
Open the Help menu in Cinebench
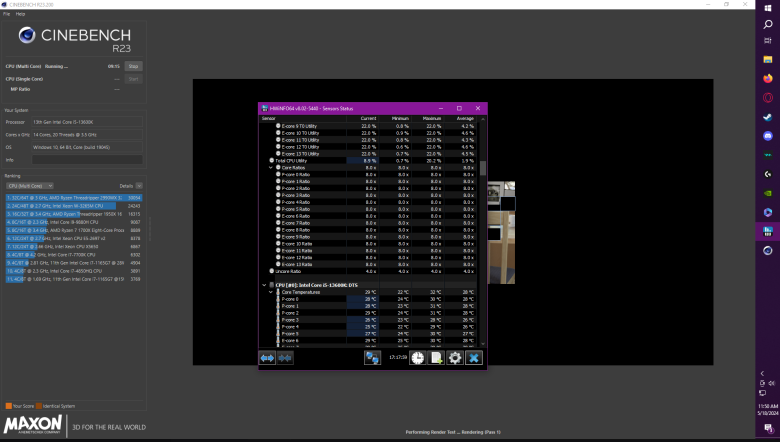tap(20, 14)
